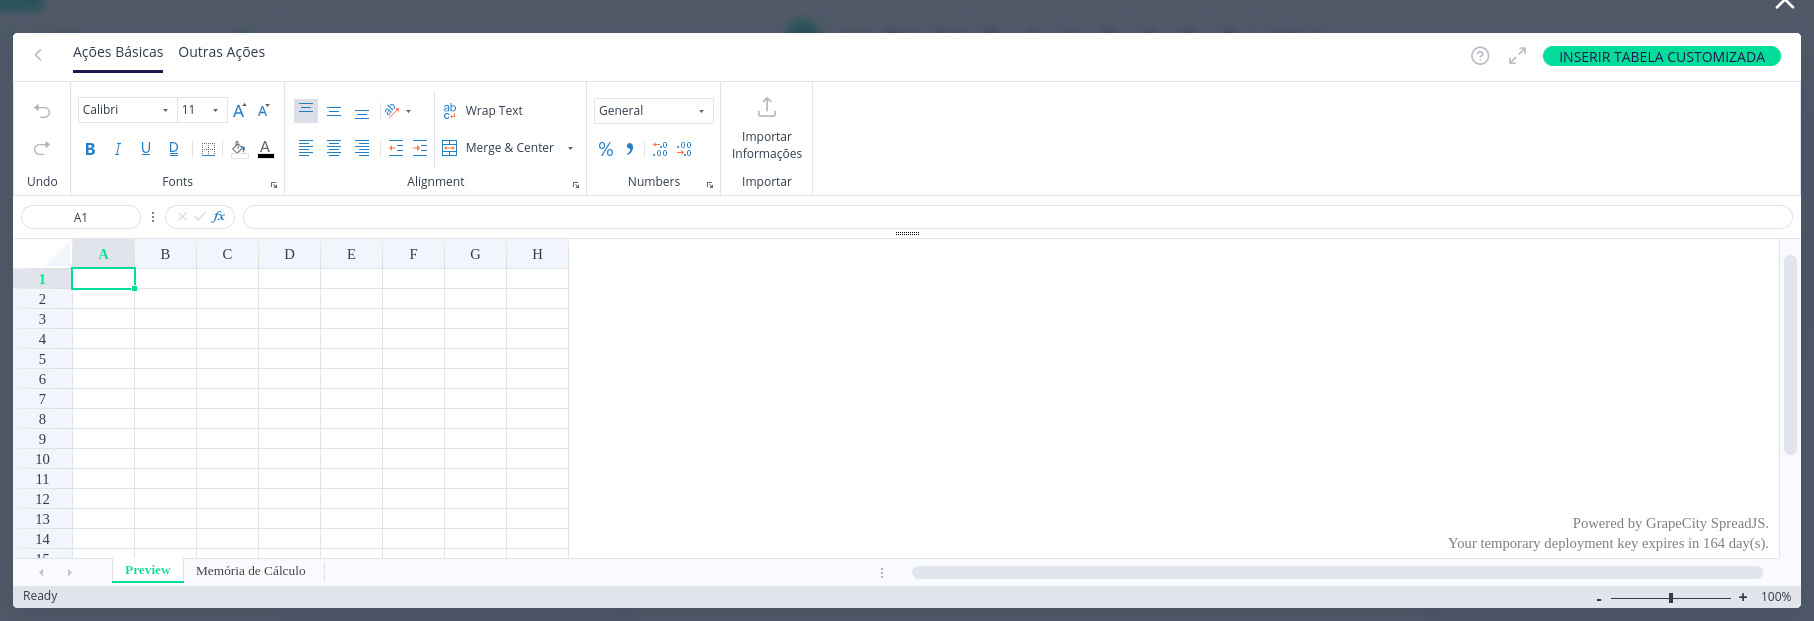Click the Importar Informações upload icon
Image resolution: width=1814 pixels, height=621 pixels.
[x=767, y=107]
